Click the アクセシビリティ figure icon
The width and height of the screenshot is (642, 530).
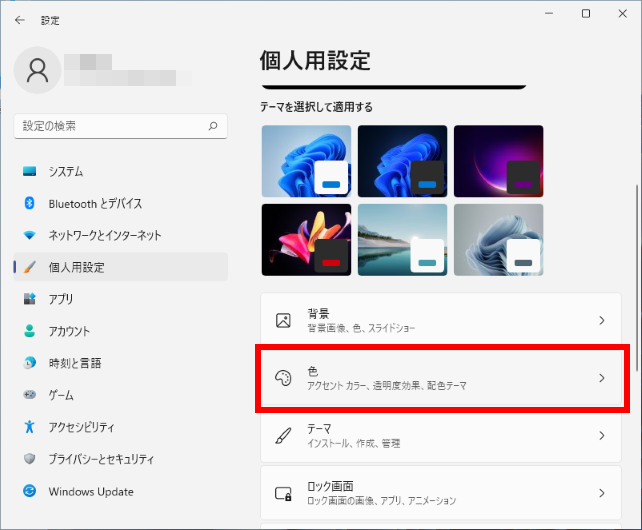click(x=29, y=427)
